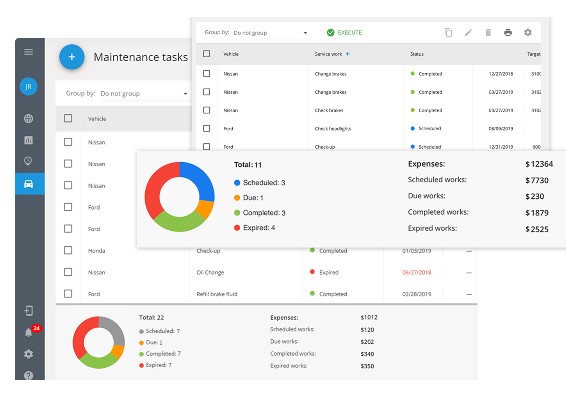The height and width of the screenshot is (399, 566).
Task: Click the 'Completed: 3' legend entry
Action: pyautogui.click(x=260, y=213)
